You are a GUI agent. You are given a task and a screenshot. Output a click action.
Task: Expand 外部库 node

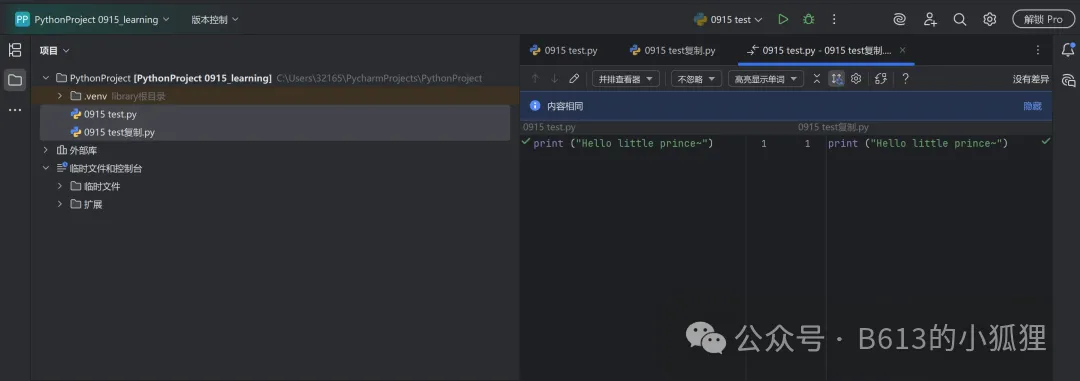(x=45, y=150)
